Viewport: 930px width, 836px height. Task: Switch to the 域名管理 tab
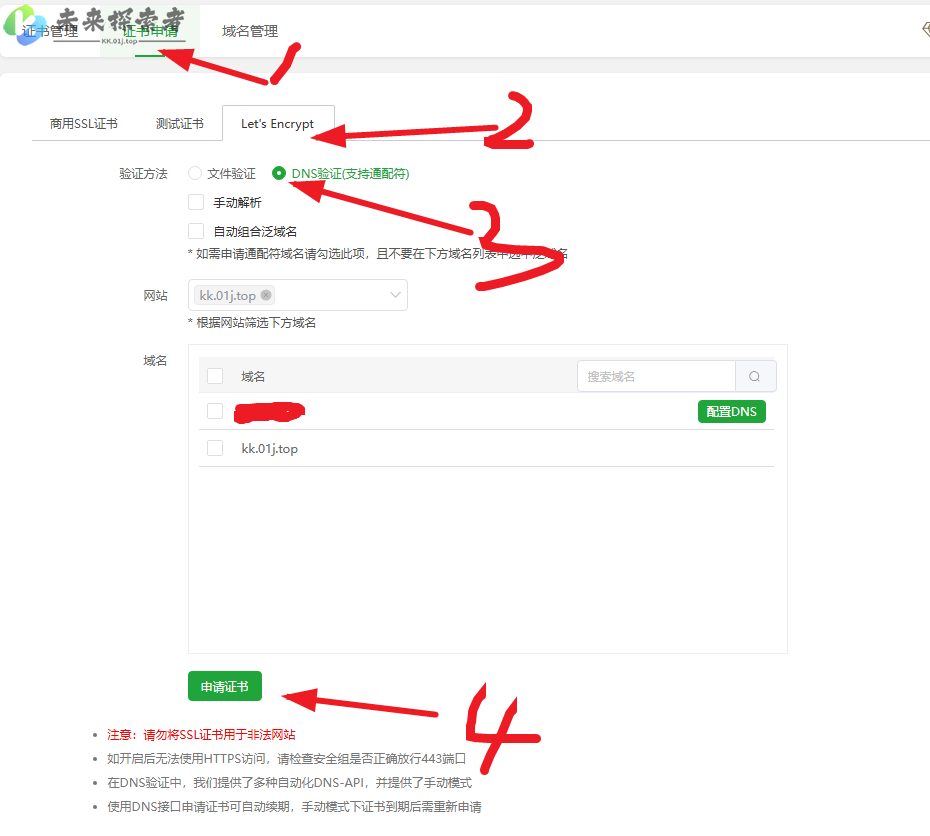pyautogui.click(x=250, y=32)
